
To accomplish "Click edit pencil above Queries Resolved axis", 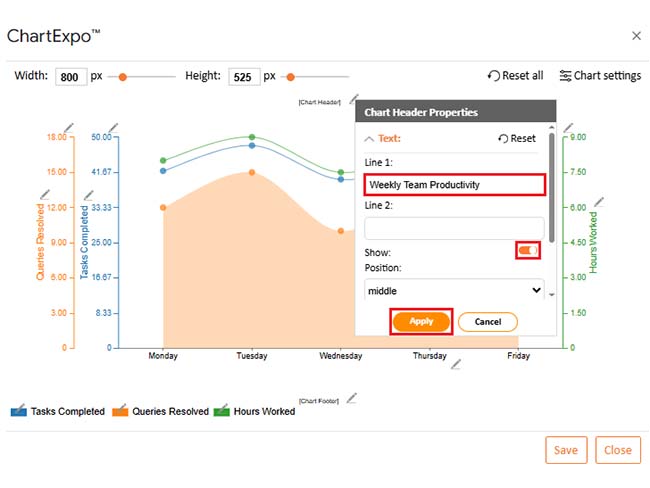I will [68, 126].
